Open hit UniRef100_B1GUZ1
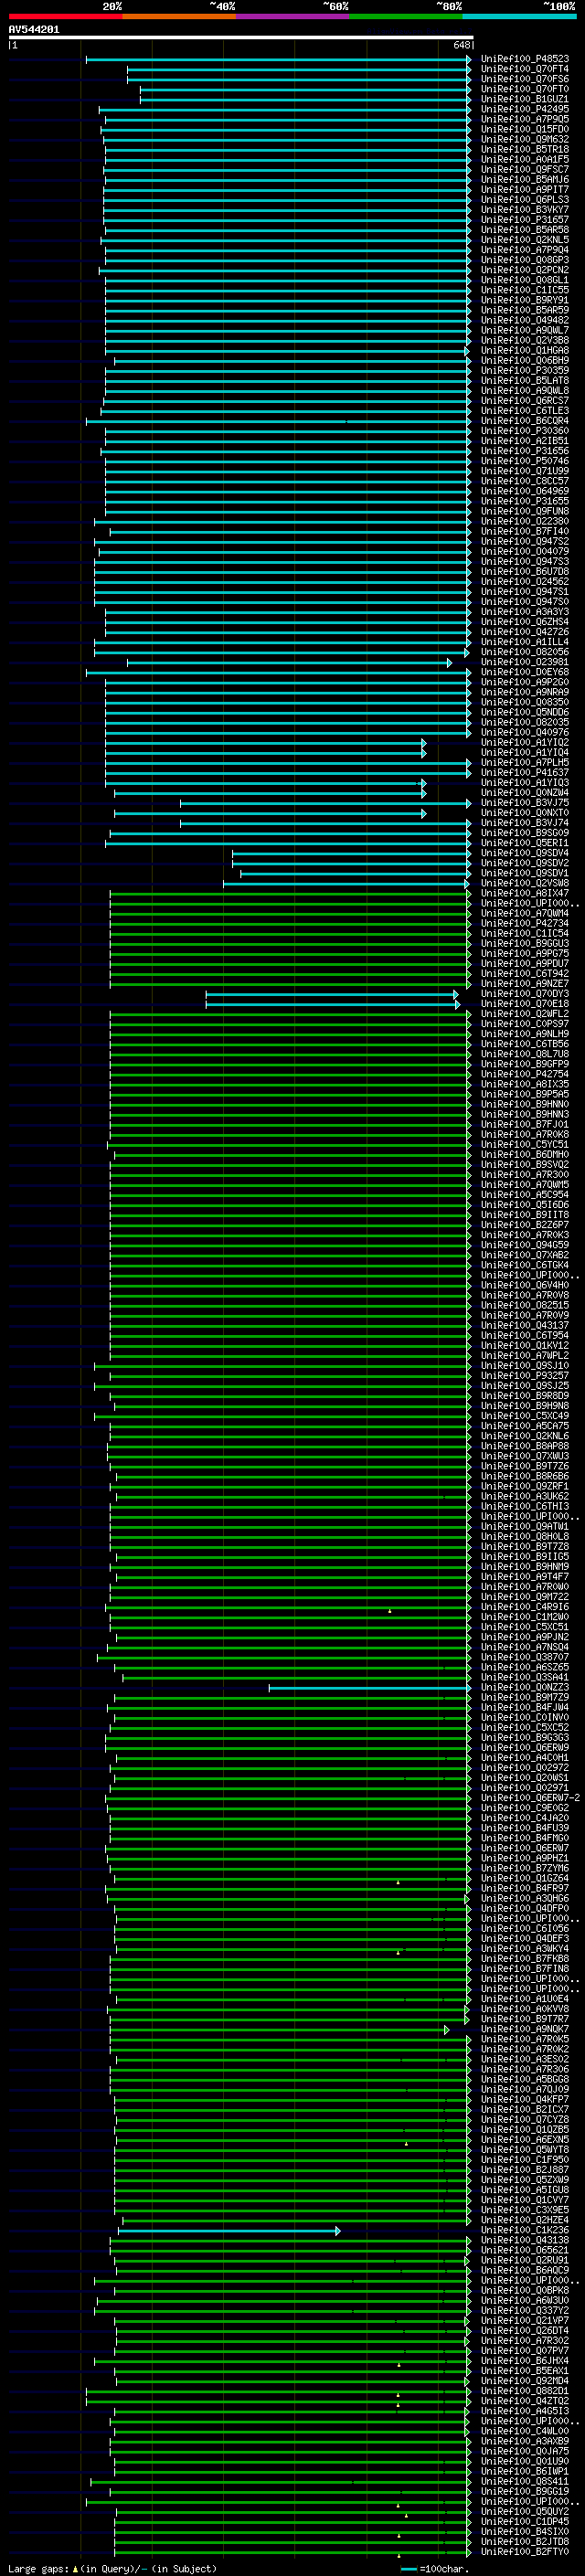 [525, 99]
